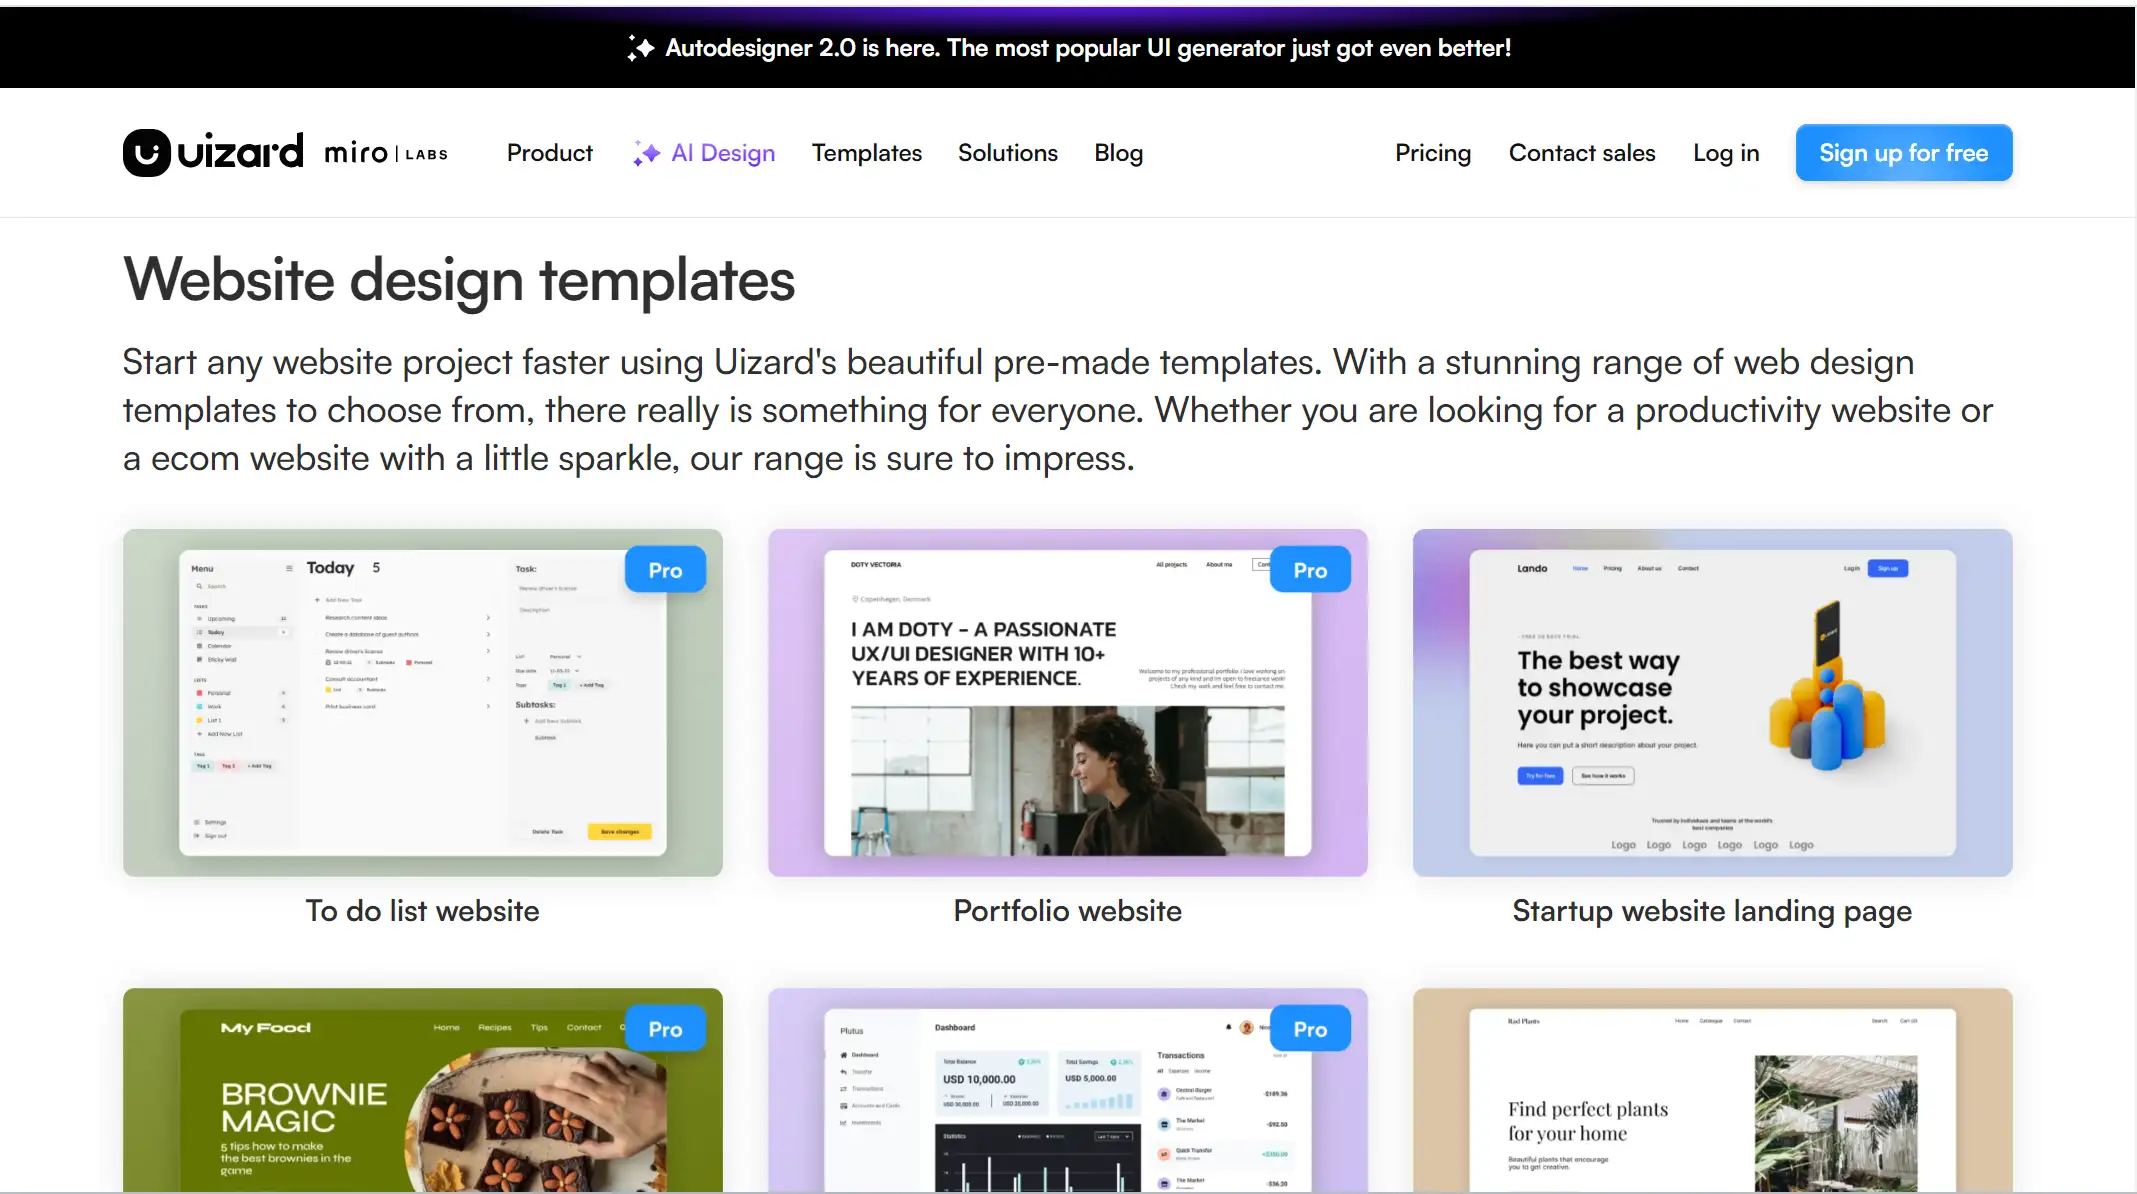Screen dimensions: 2137x1194
Task: Click the Autodesigner 2.0 announcement banner
Action: [1068, 47]
